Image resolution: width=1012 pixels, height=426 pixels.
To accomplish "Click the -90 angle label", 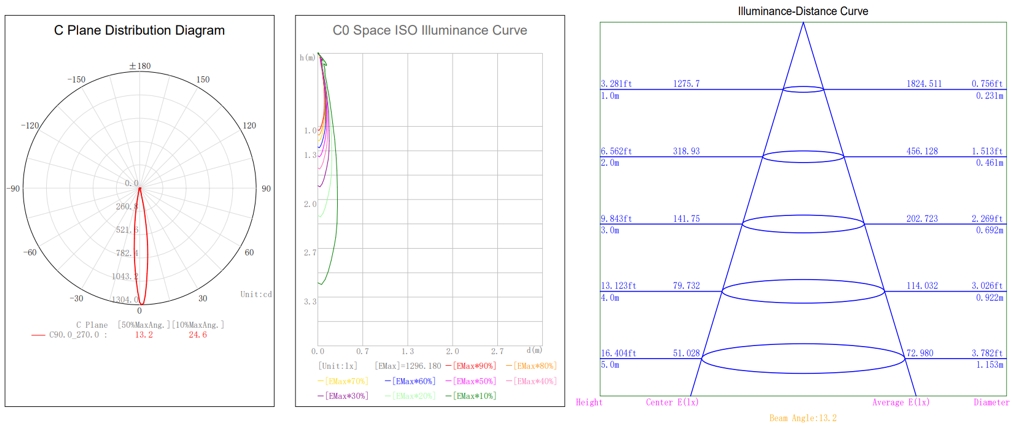I will [15, 188].
